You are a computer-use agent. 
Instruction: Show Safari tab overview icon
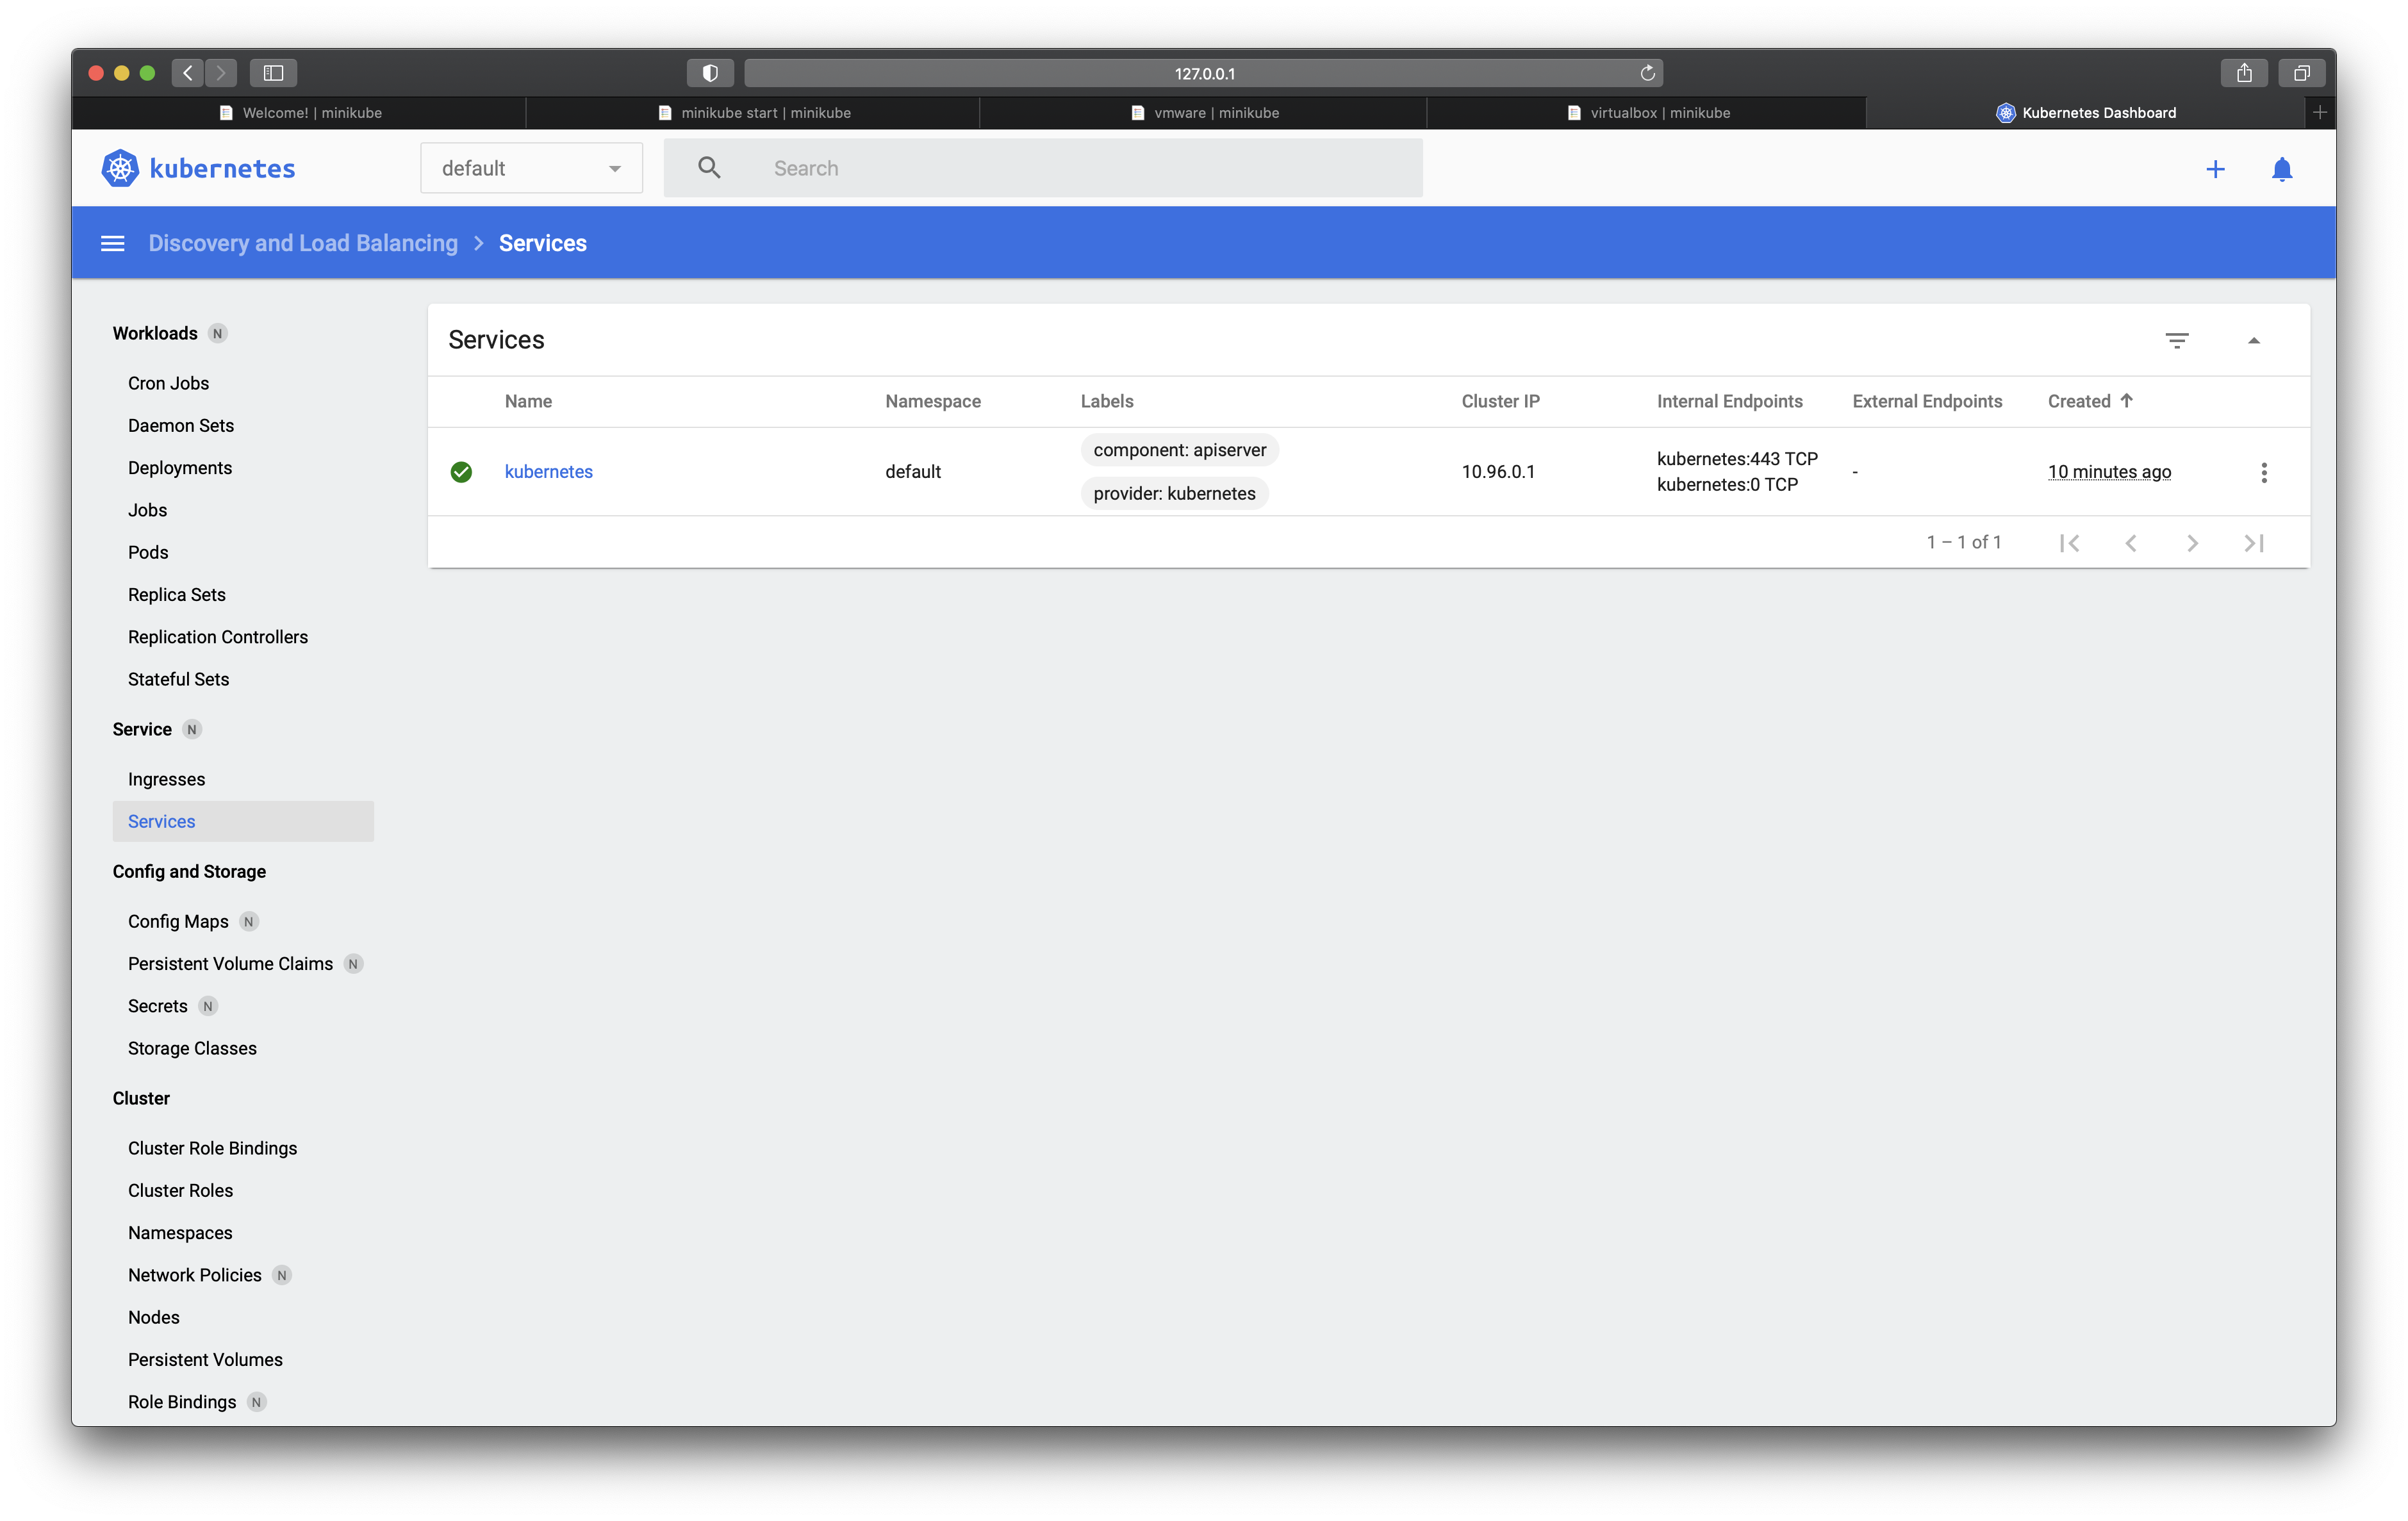(2301, 73)
